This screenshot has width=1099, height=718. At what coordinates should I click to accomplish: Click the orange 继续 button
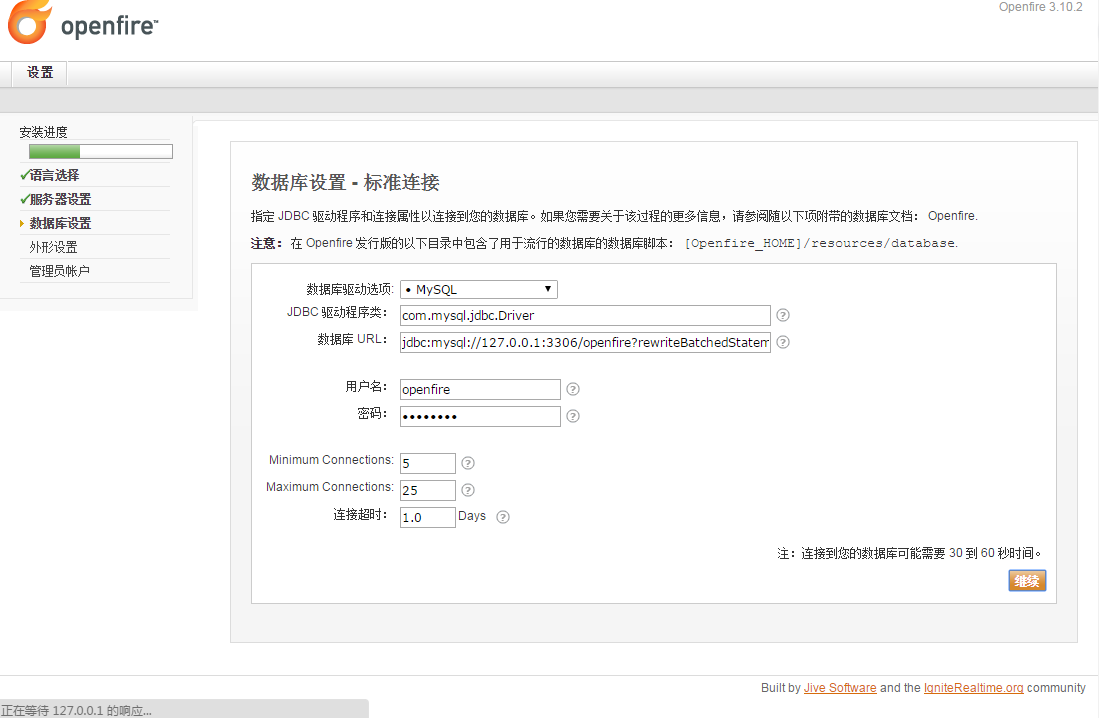(x=1027, y=581)
